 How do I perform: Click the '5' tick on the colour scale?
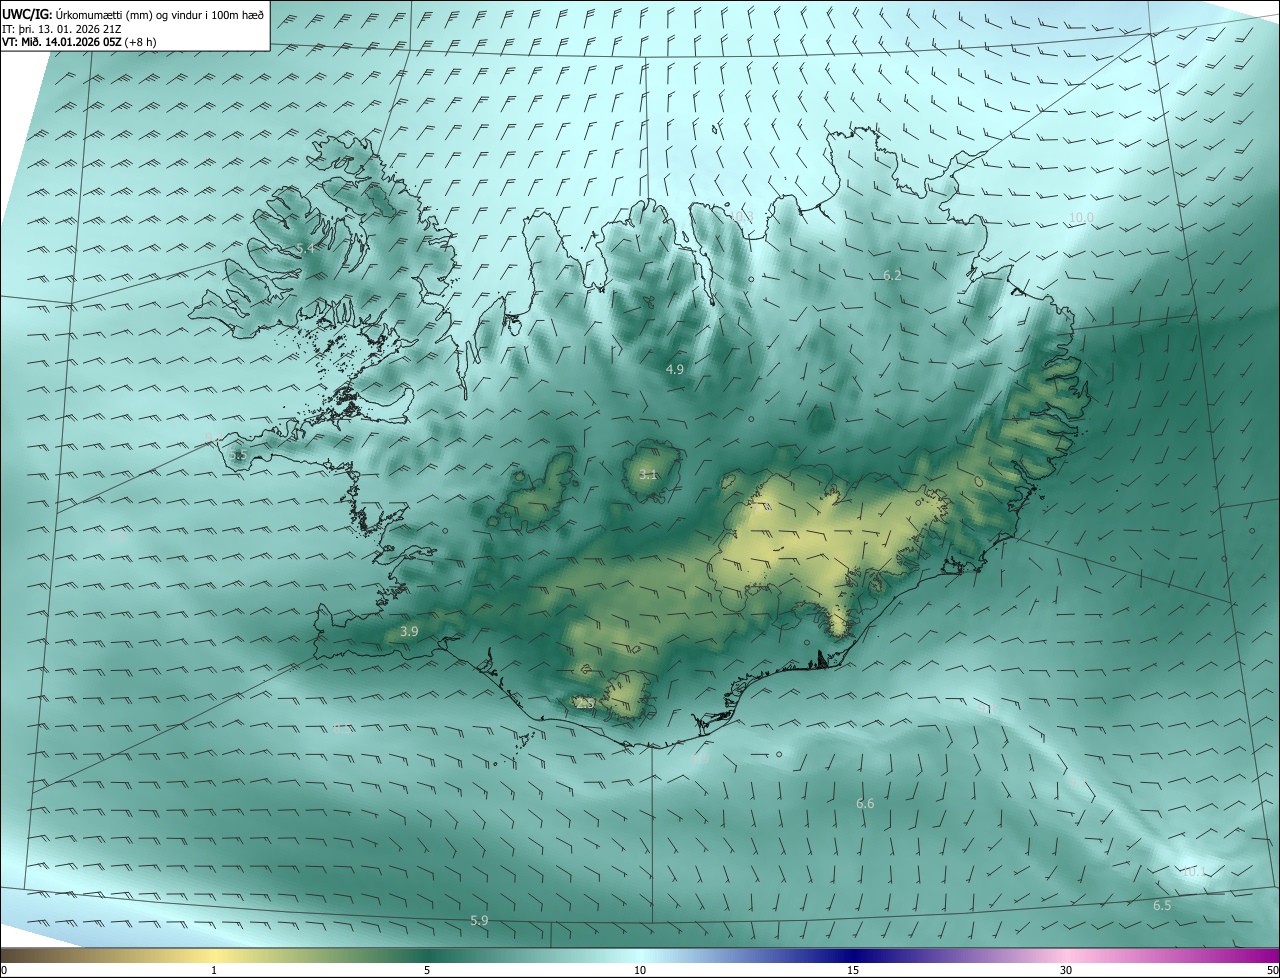(427, 970)
